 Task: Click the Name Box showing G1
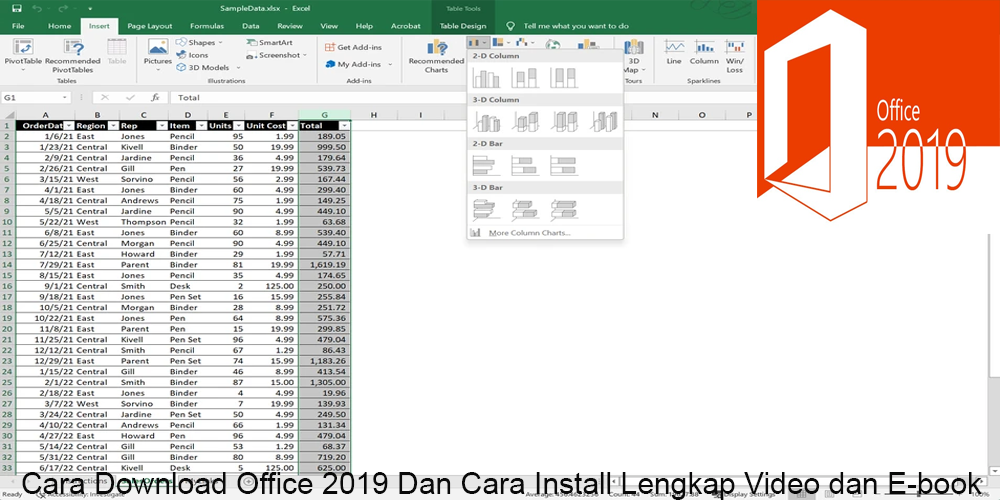tap(36, 98)
